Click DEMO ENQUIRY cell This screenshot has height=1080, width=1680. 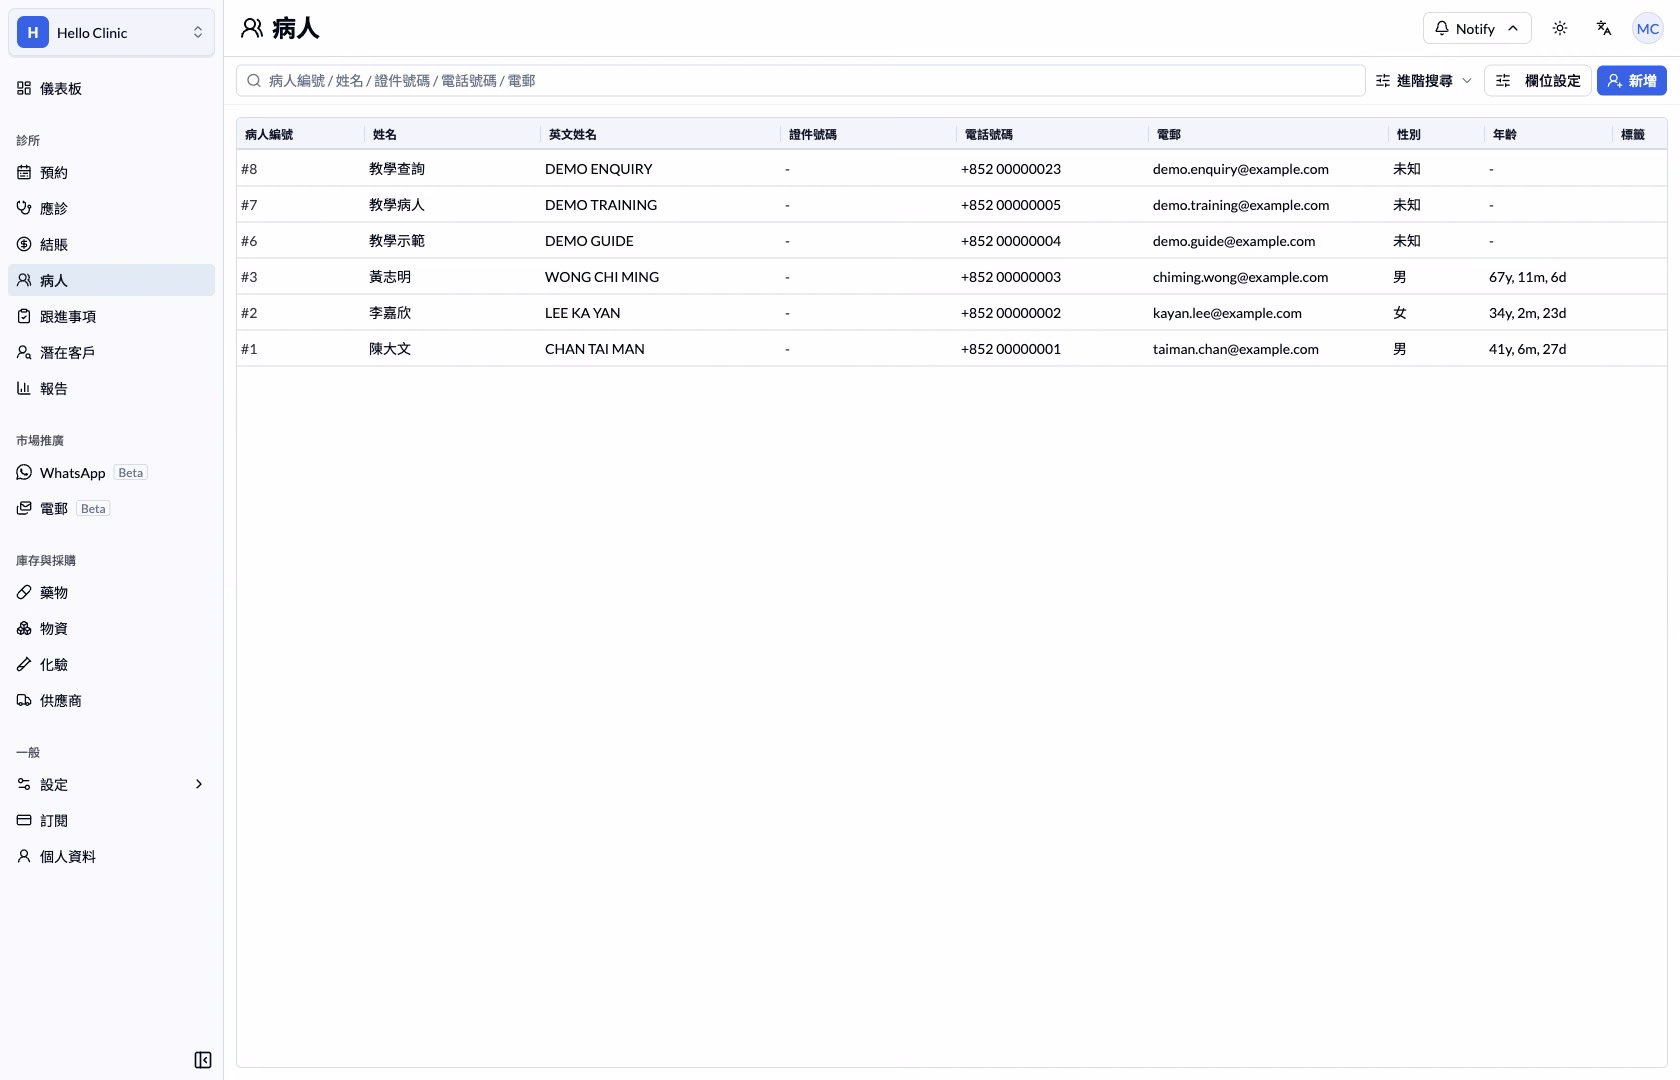599,169
